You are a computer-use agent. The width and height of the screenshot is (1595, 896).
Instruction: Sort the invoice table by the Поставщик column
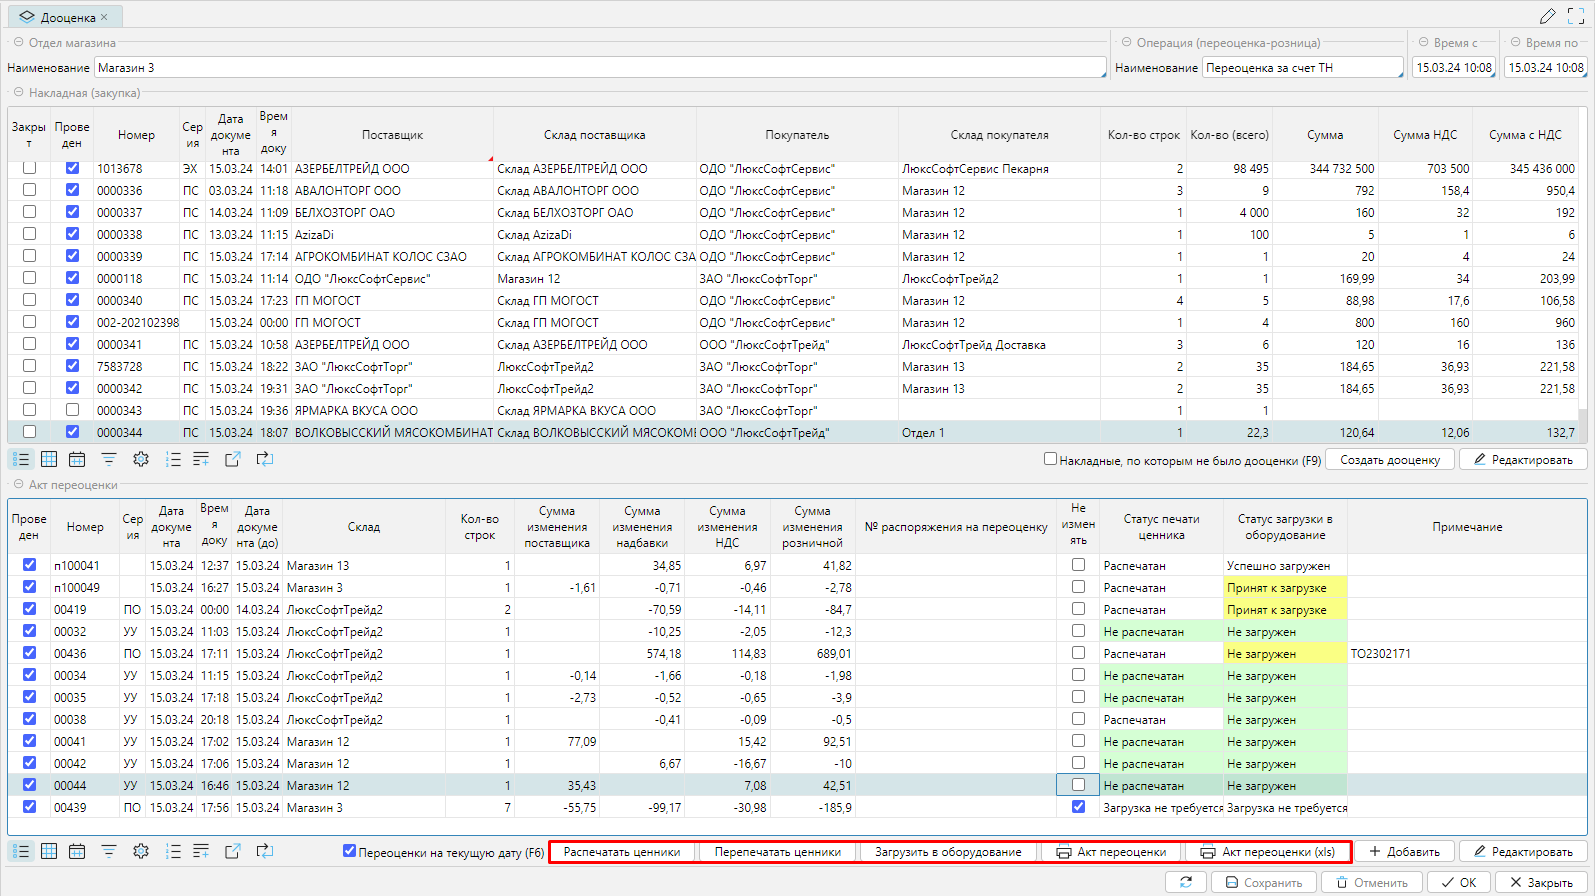pos(392,135)
